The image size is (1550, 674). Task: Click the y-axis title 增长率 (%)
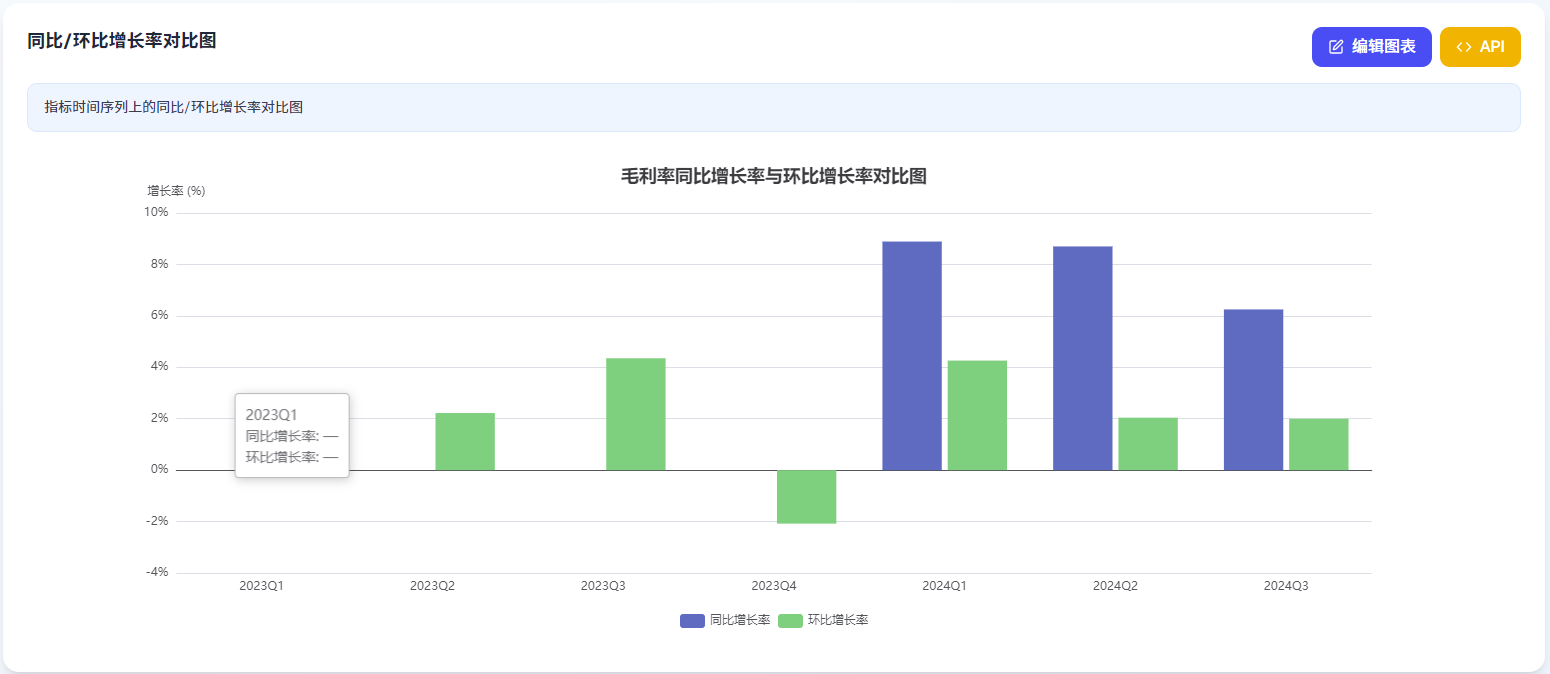tap(176, 191)
